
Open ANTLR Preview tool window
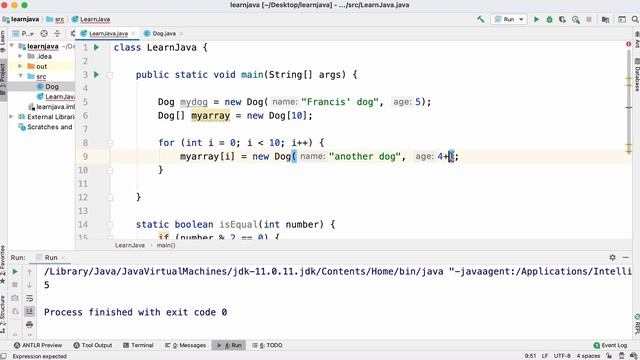tap(38, 345)
